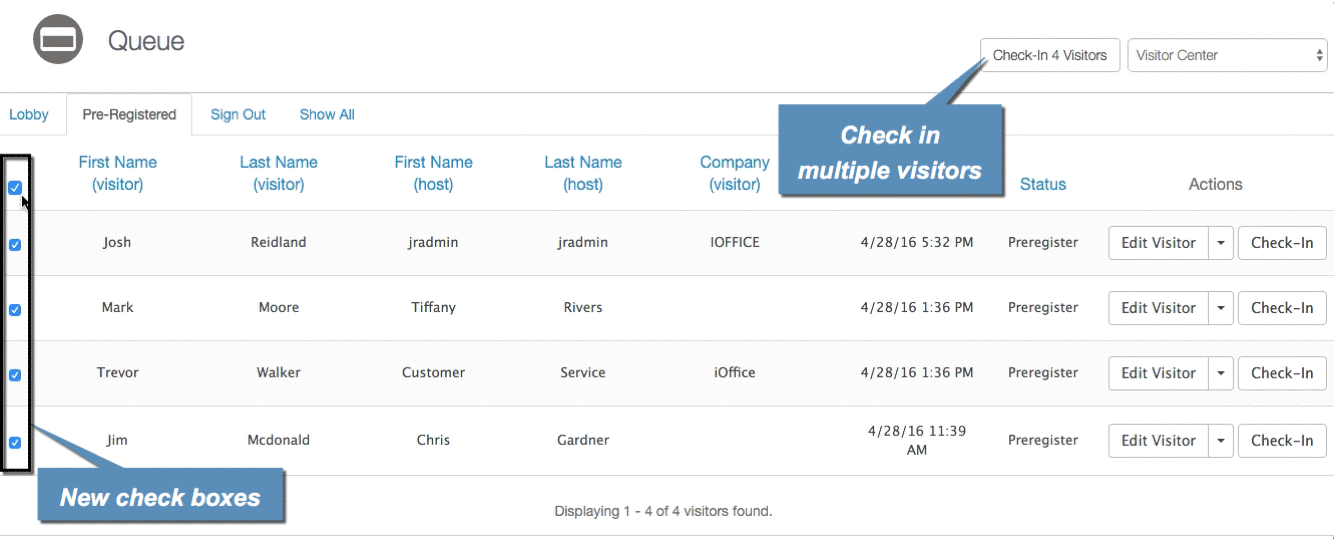Uncheck the checkbox for Josh Reidland
This screenshot has height=540, width=1334.
pos(15,244)
